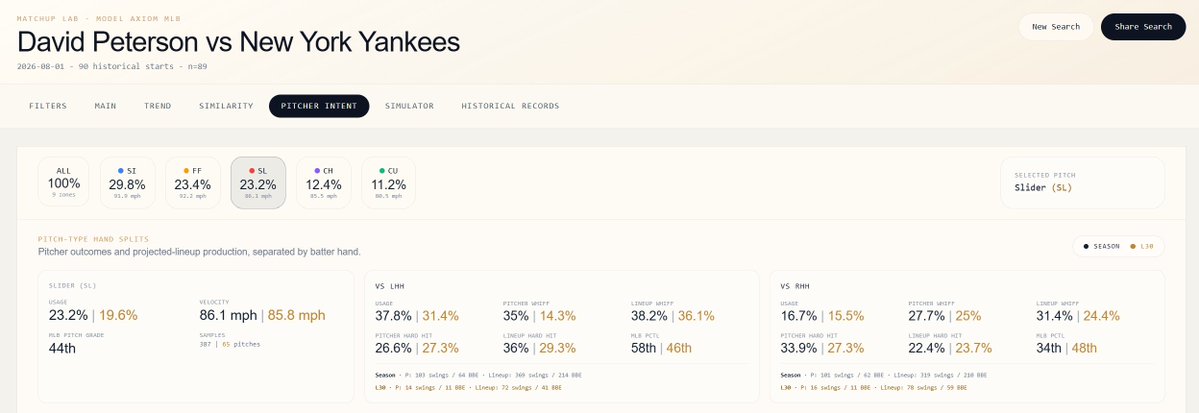This screenshot has height=413, width=1199.
Task: Click the VS RHH lineup whiff 31.4%
Action: [1054, 316]
